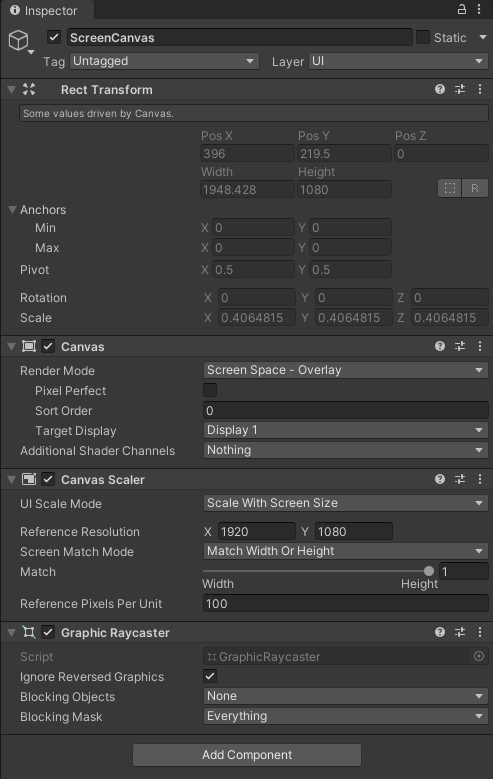Toggle Rect Transform blueprint mode button
The width and height of the screenshot is (493, 779).
click(450, 188)
